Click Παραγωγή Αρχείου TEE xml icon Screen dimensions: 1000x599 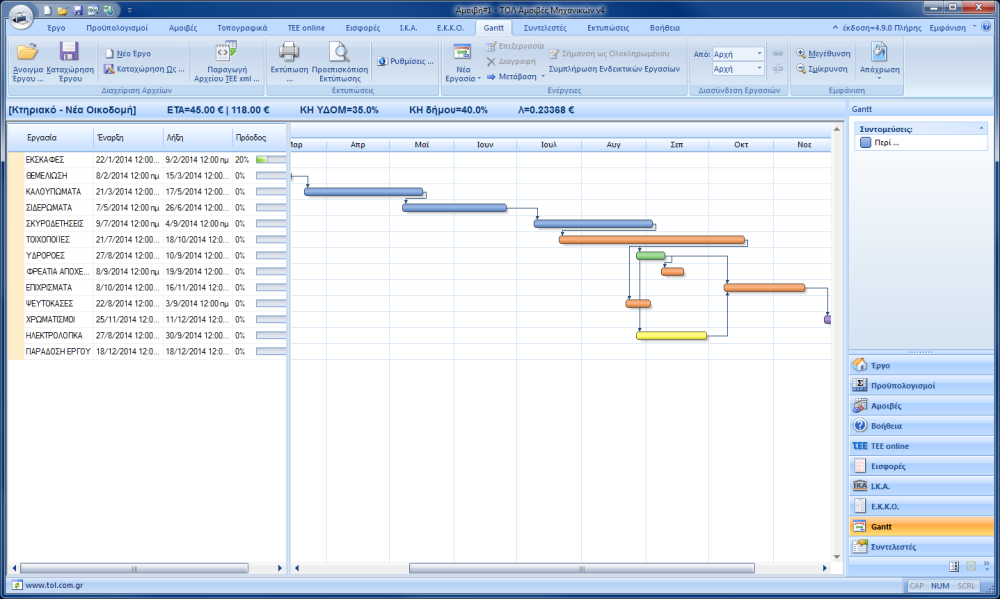coord(226,52)
